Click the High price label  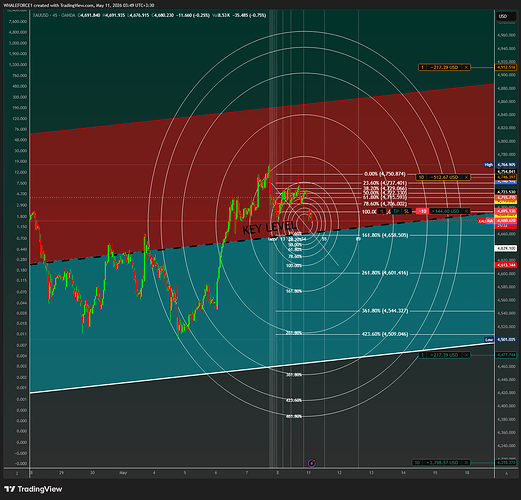[489, 165]
